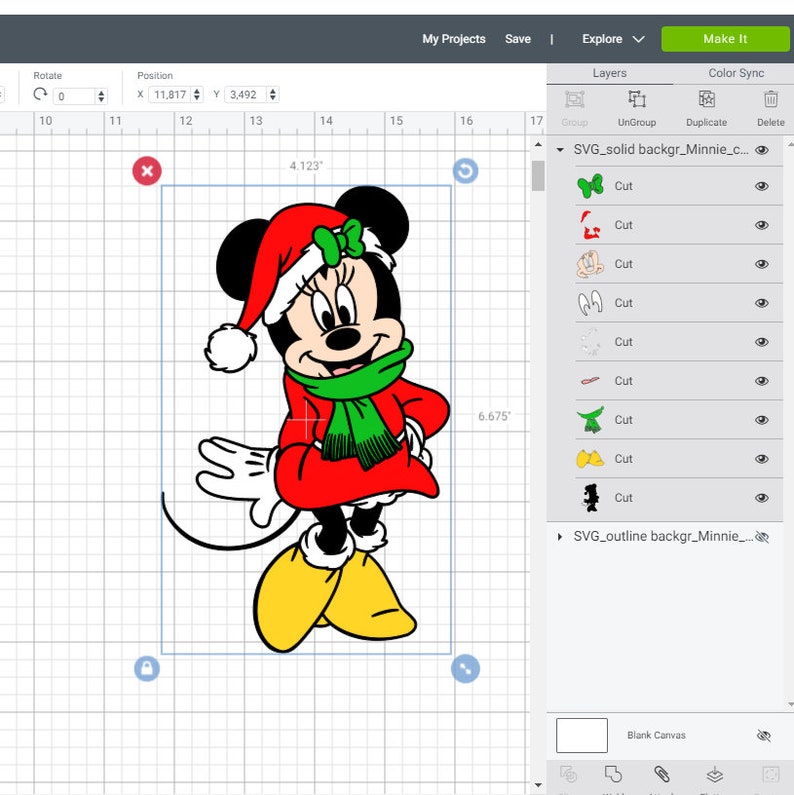Switch to the Layers tab
Viewport: 794px width, 795px height.
pos(609,73)
